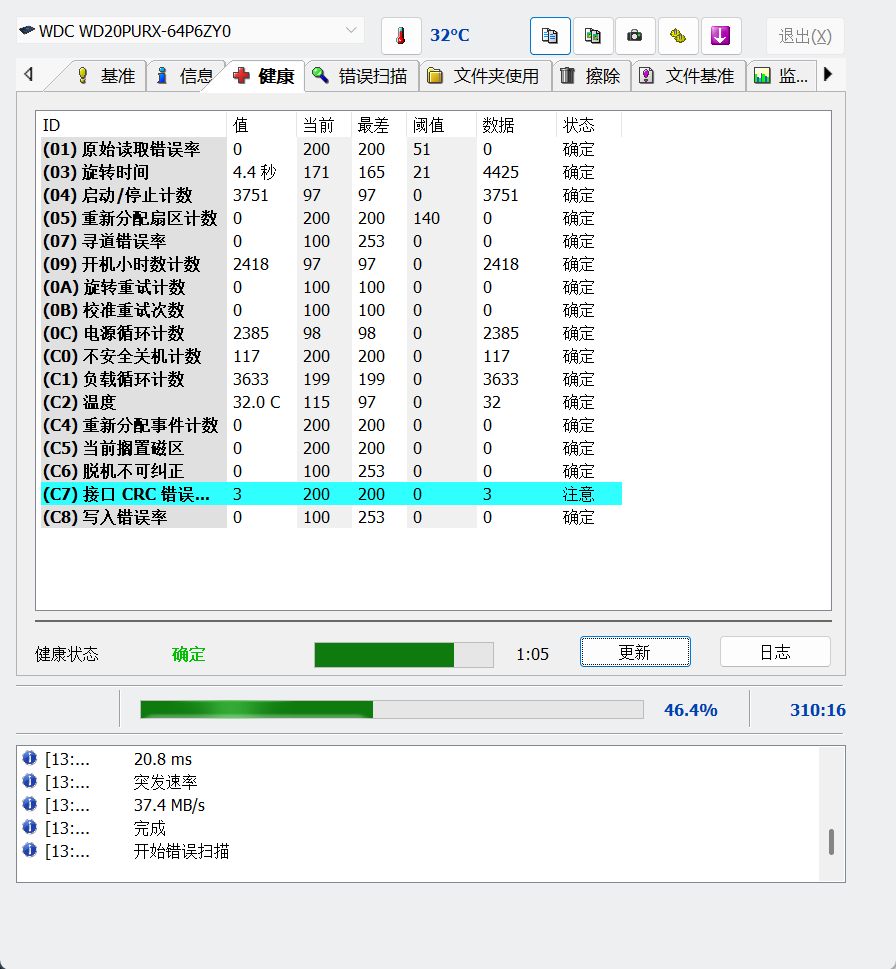Click the camera save screenshot icon
The image size is (896, 969).
point(635,36)
